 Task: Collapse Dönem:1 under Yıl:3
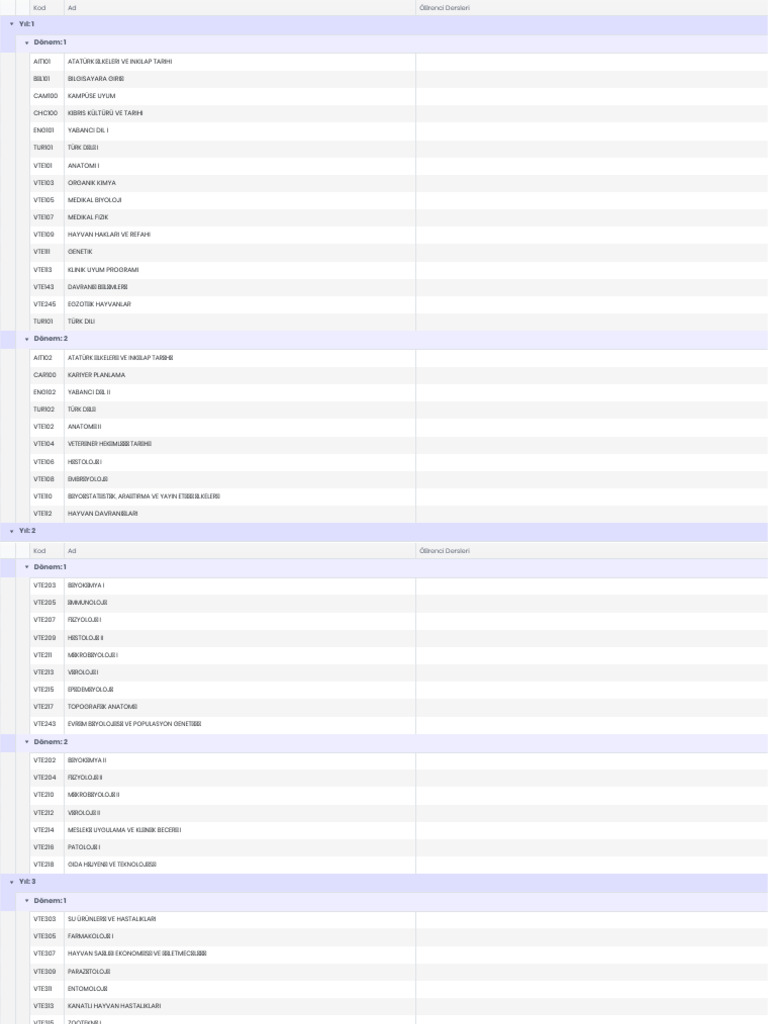27,901
